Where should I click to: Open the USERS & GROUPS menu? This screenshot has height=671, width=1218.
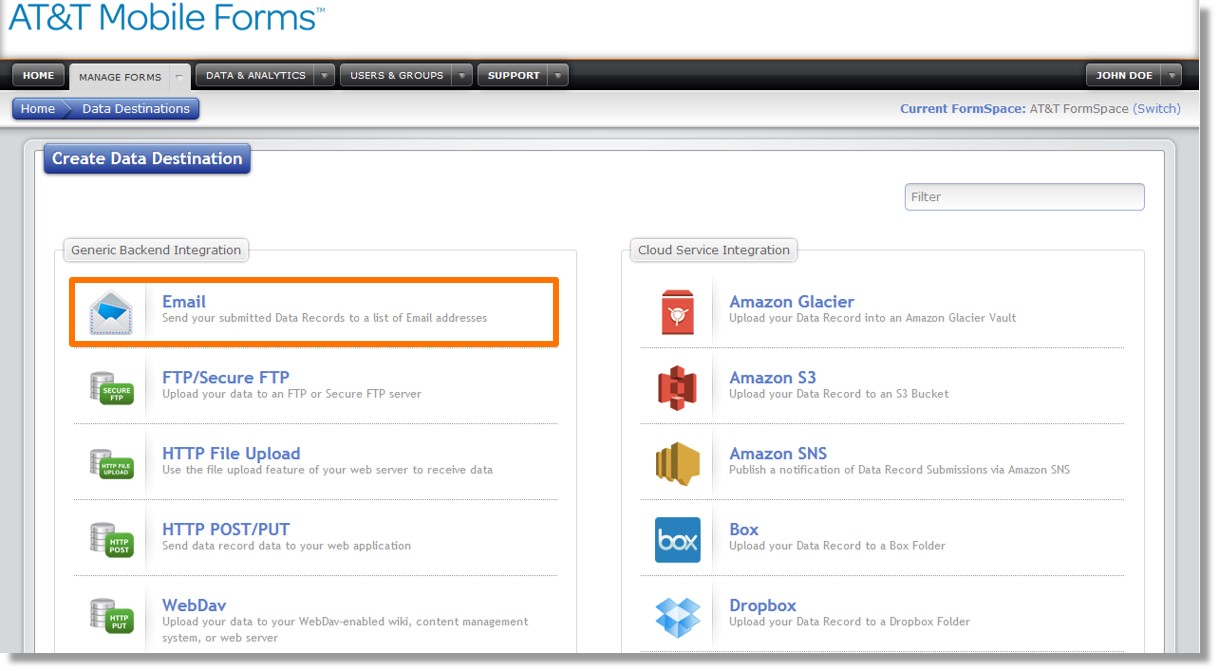pos(397,75)
